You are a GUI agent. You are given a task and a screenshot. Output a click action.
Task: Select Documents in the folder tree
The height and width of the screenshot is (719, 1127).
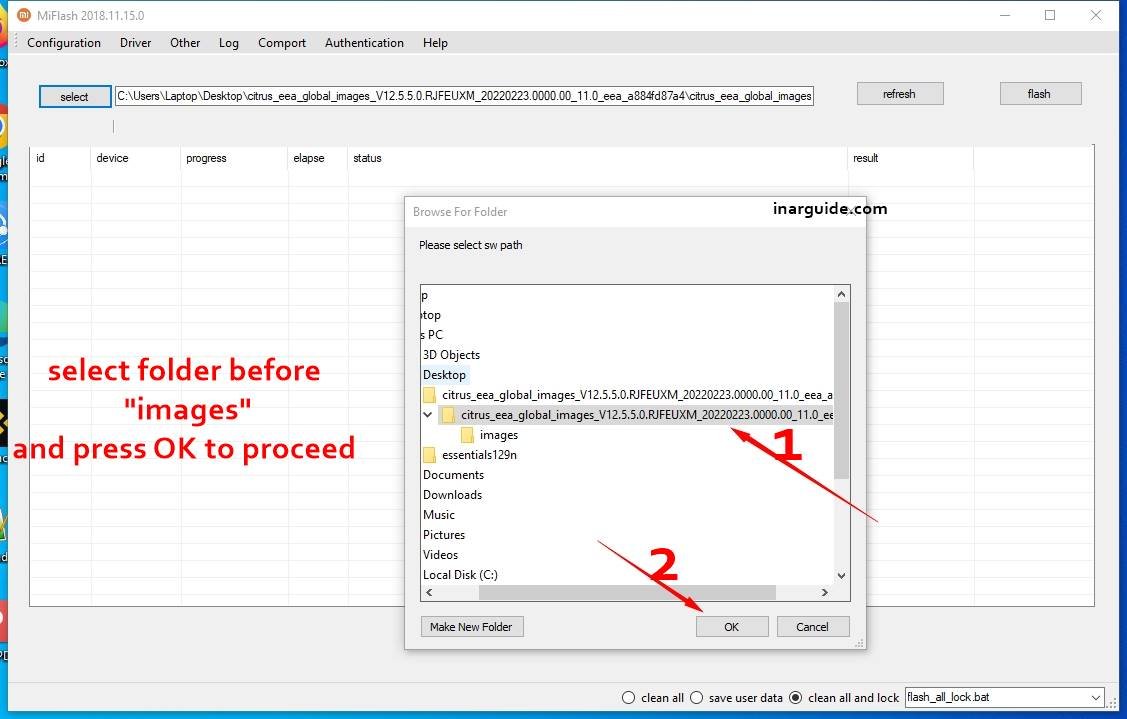click(454, 475)
